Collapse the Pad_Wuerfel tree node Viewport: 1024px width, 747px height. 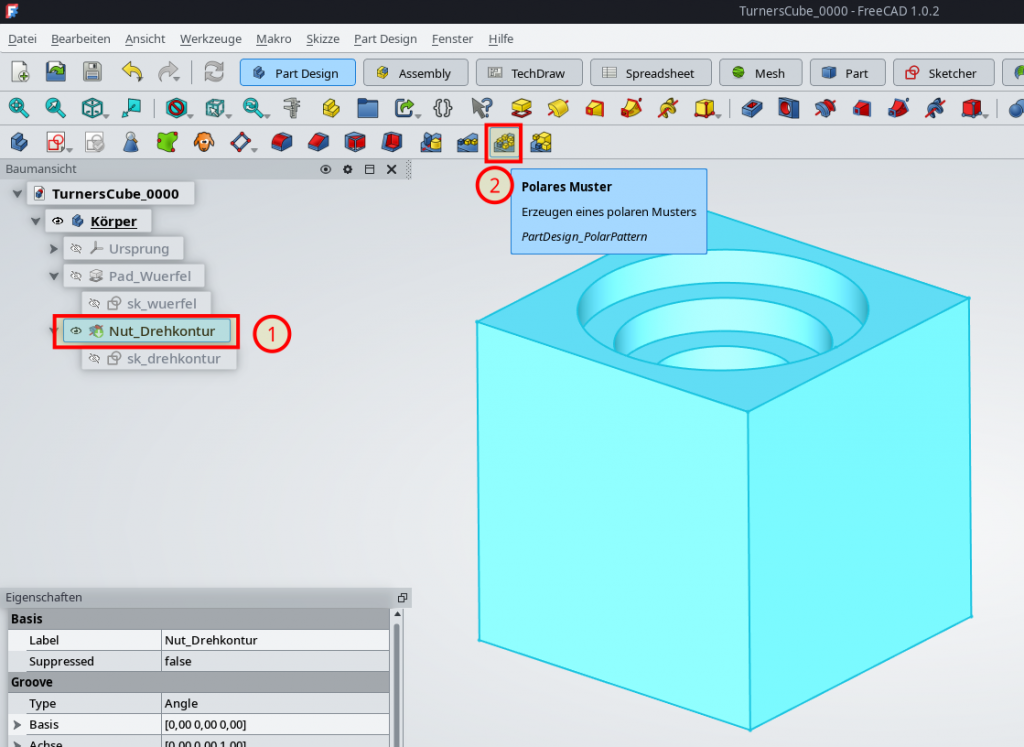[54, 275]
